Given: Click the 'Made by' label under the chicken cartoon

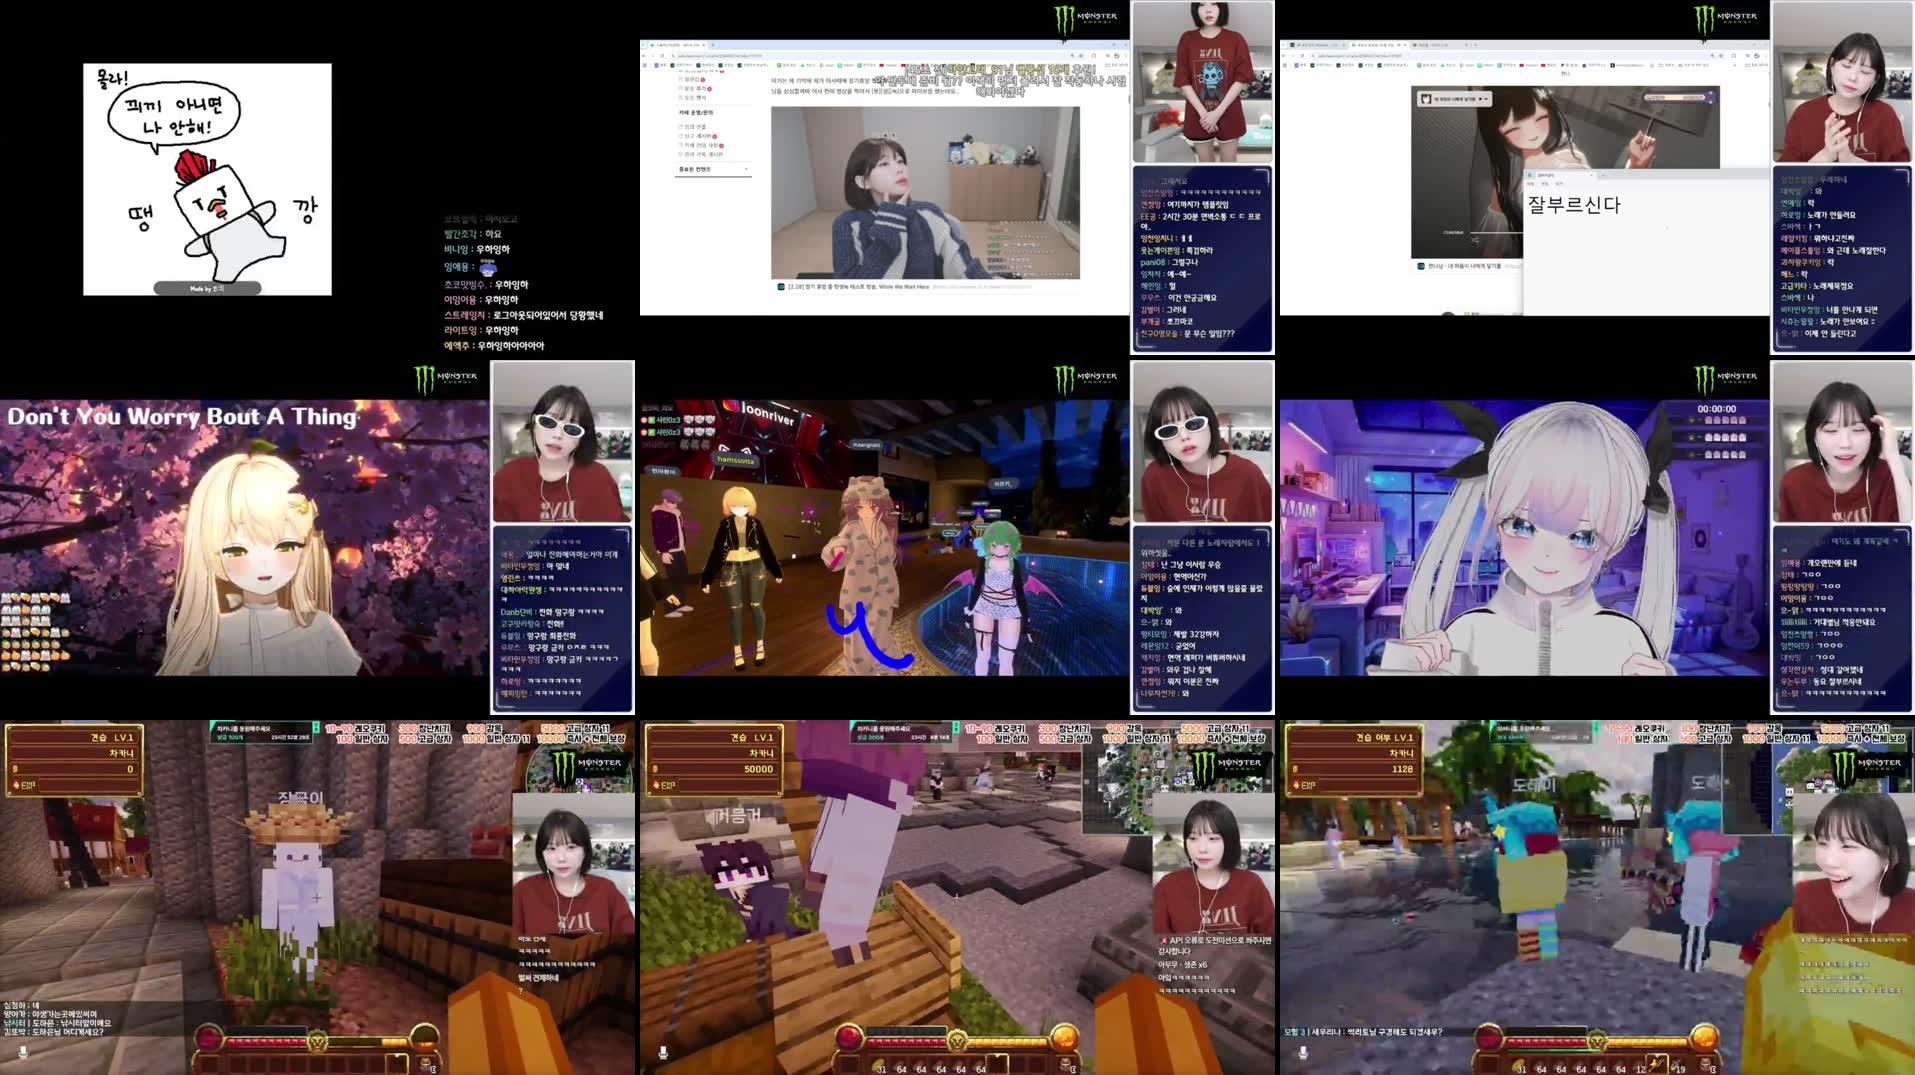Looking at the screenshot, I should coord(207,288).
